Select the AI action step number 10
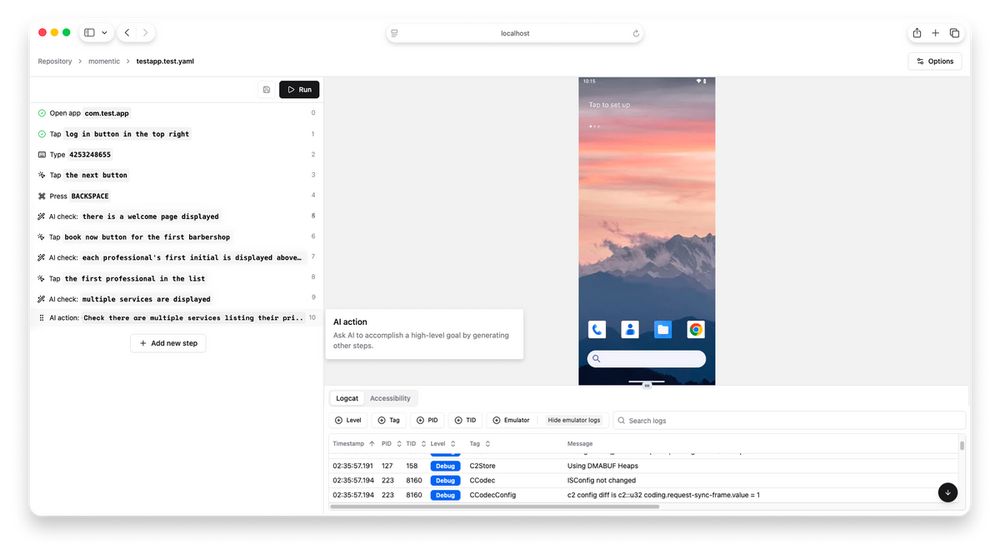The height and width of the screenshot is (548, 1000). (177, 318)
